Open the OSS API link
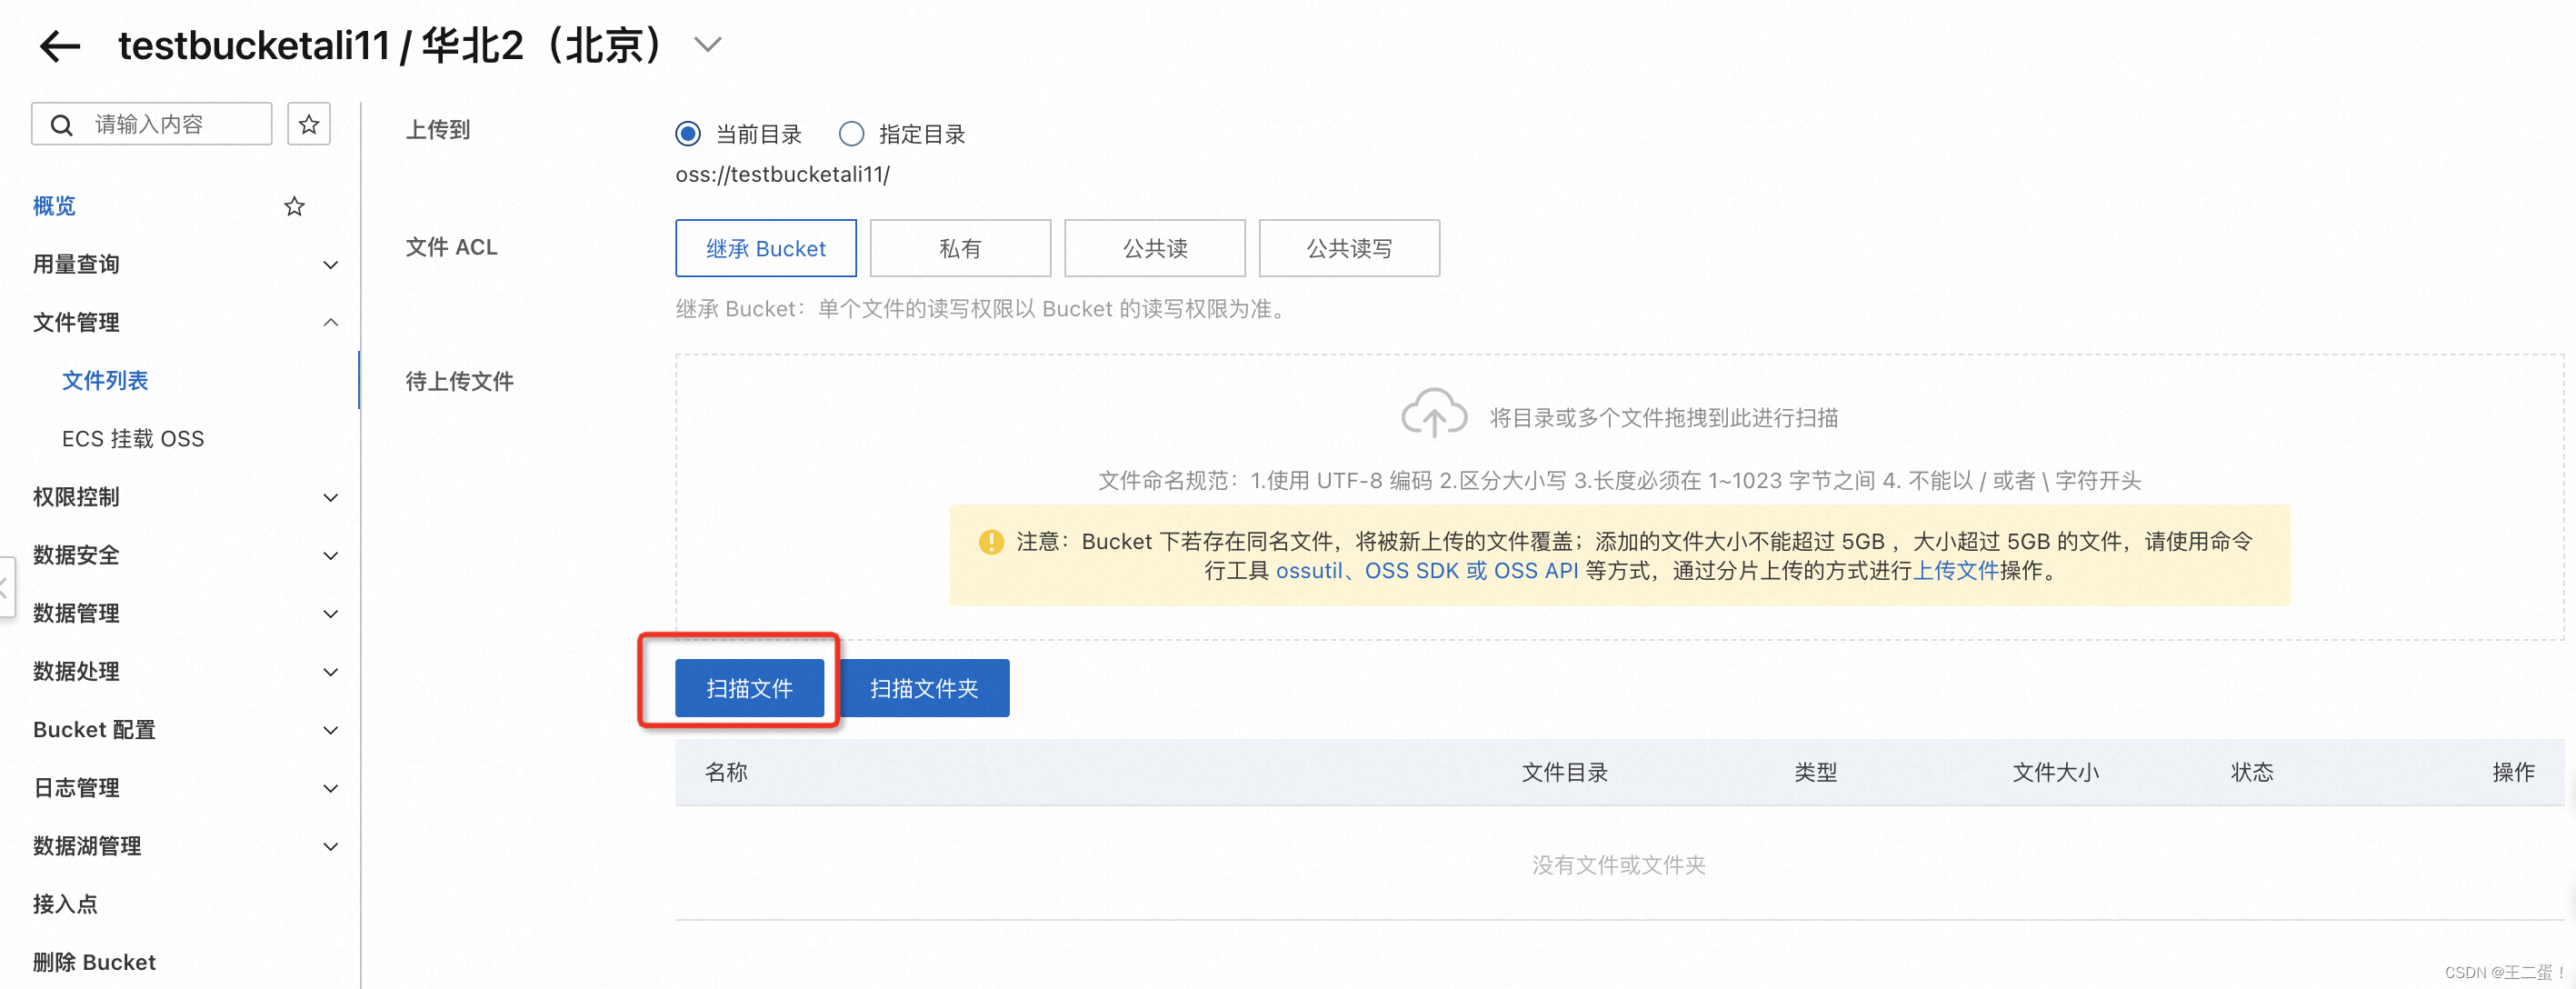Image resolution: width=2576 pixels, height=989 pixels. click(1535, 571)
